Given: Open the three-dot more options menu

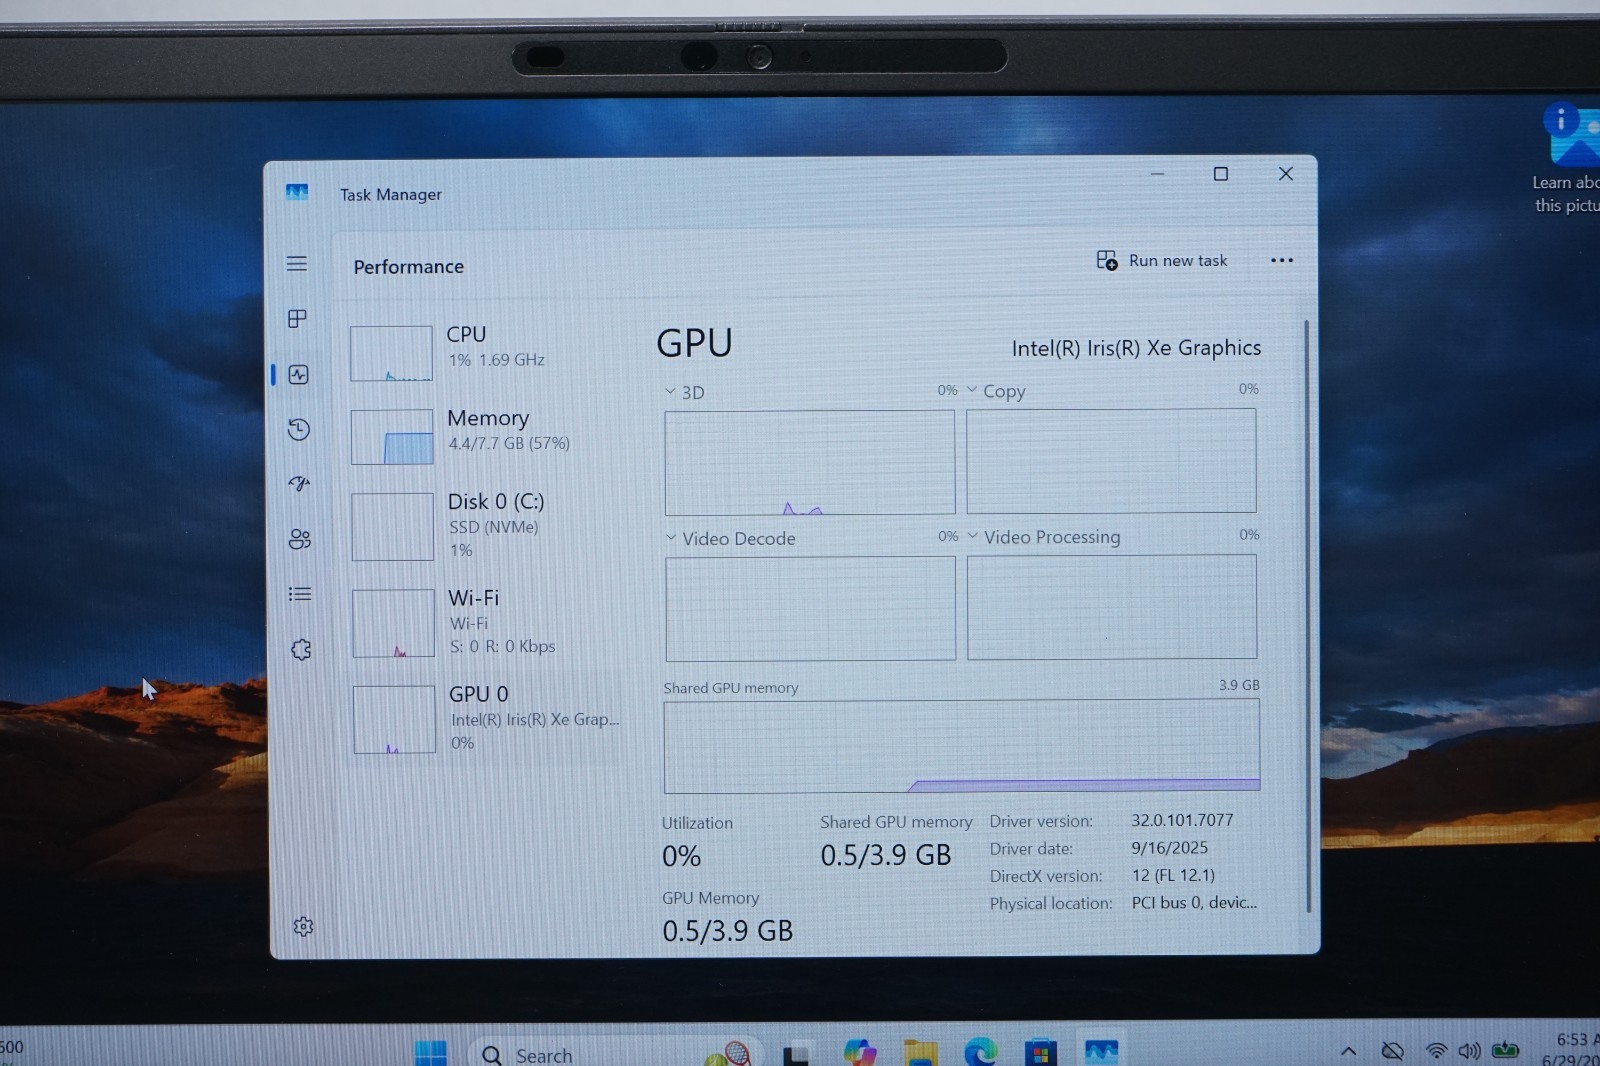Looking at the screenshot, I should [1282, 260].
